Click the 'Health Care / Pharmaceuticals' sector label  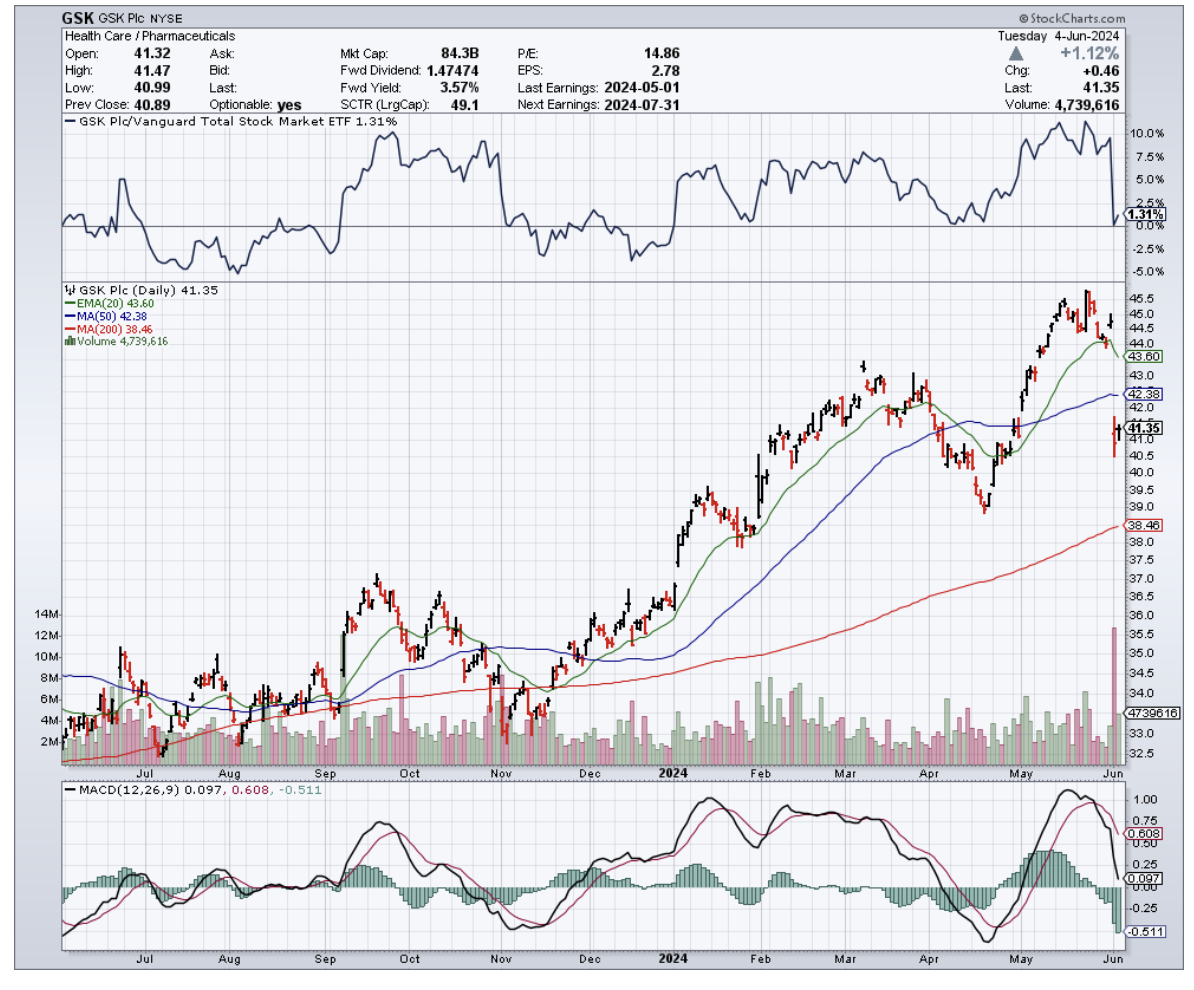[150, 36]
